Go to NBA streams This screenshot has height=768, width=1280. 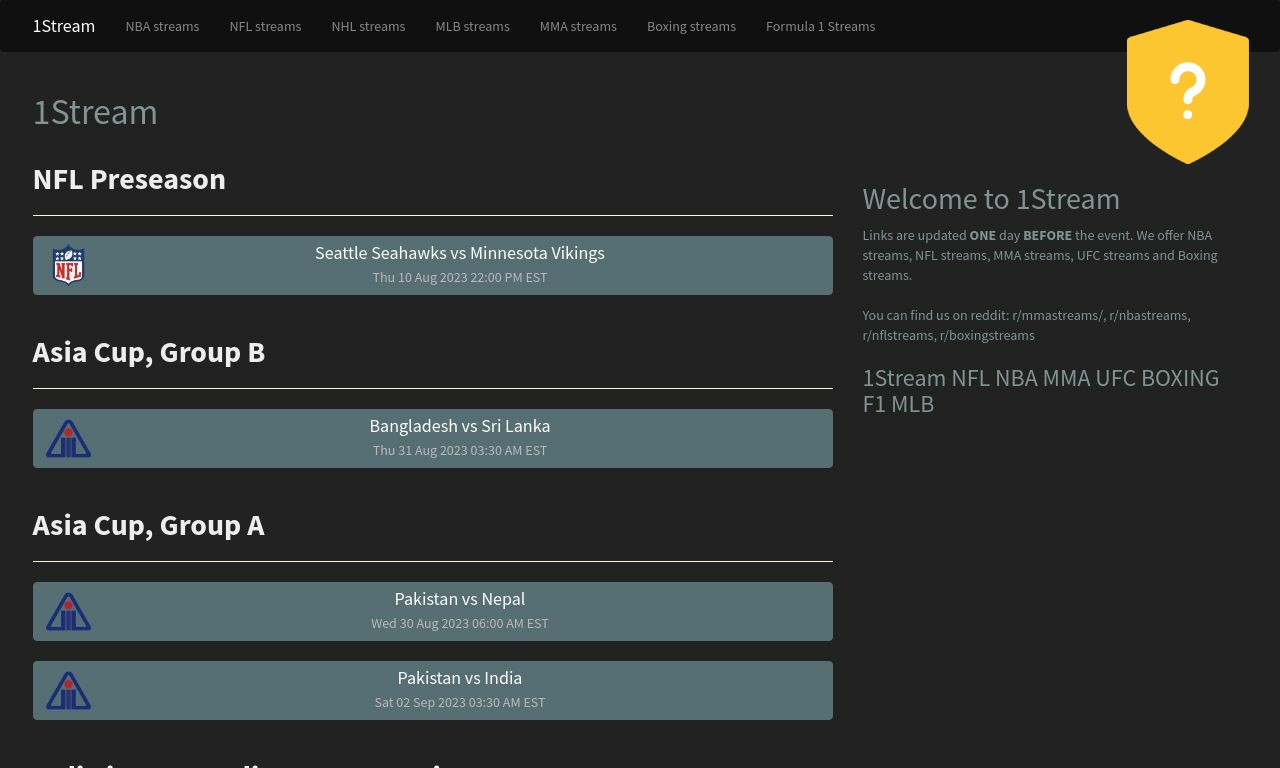click(162, 26)
